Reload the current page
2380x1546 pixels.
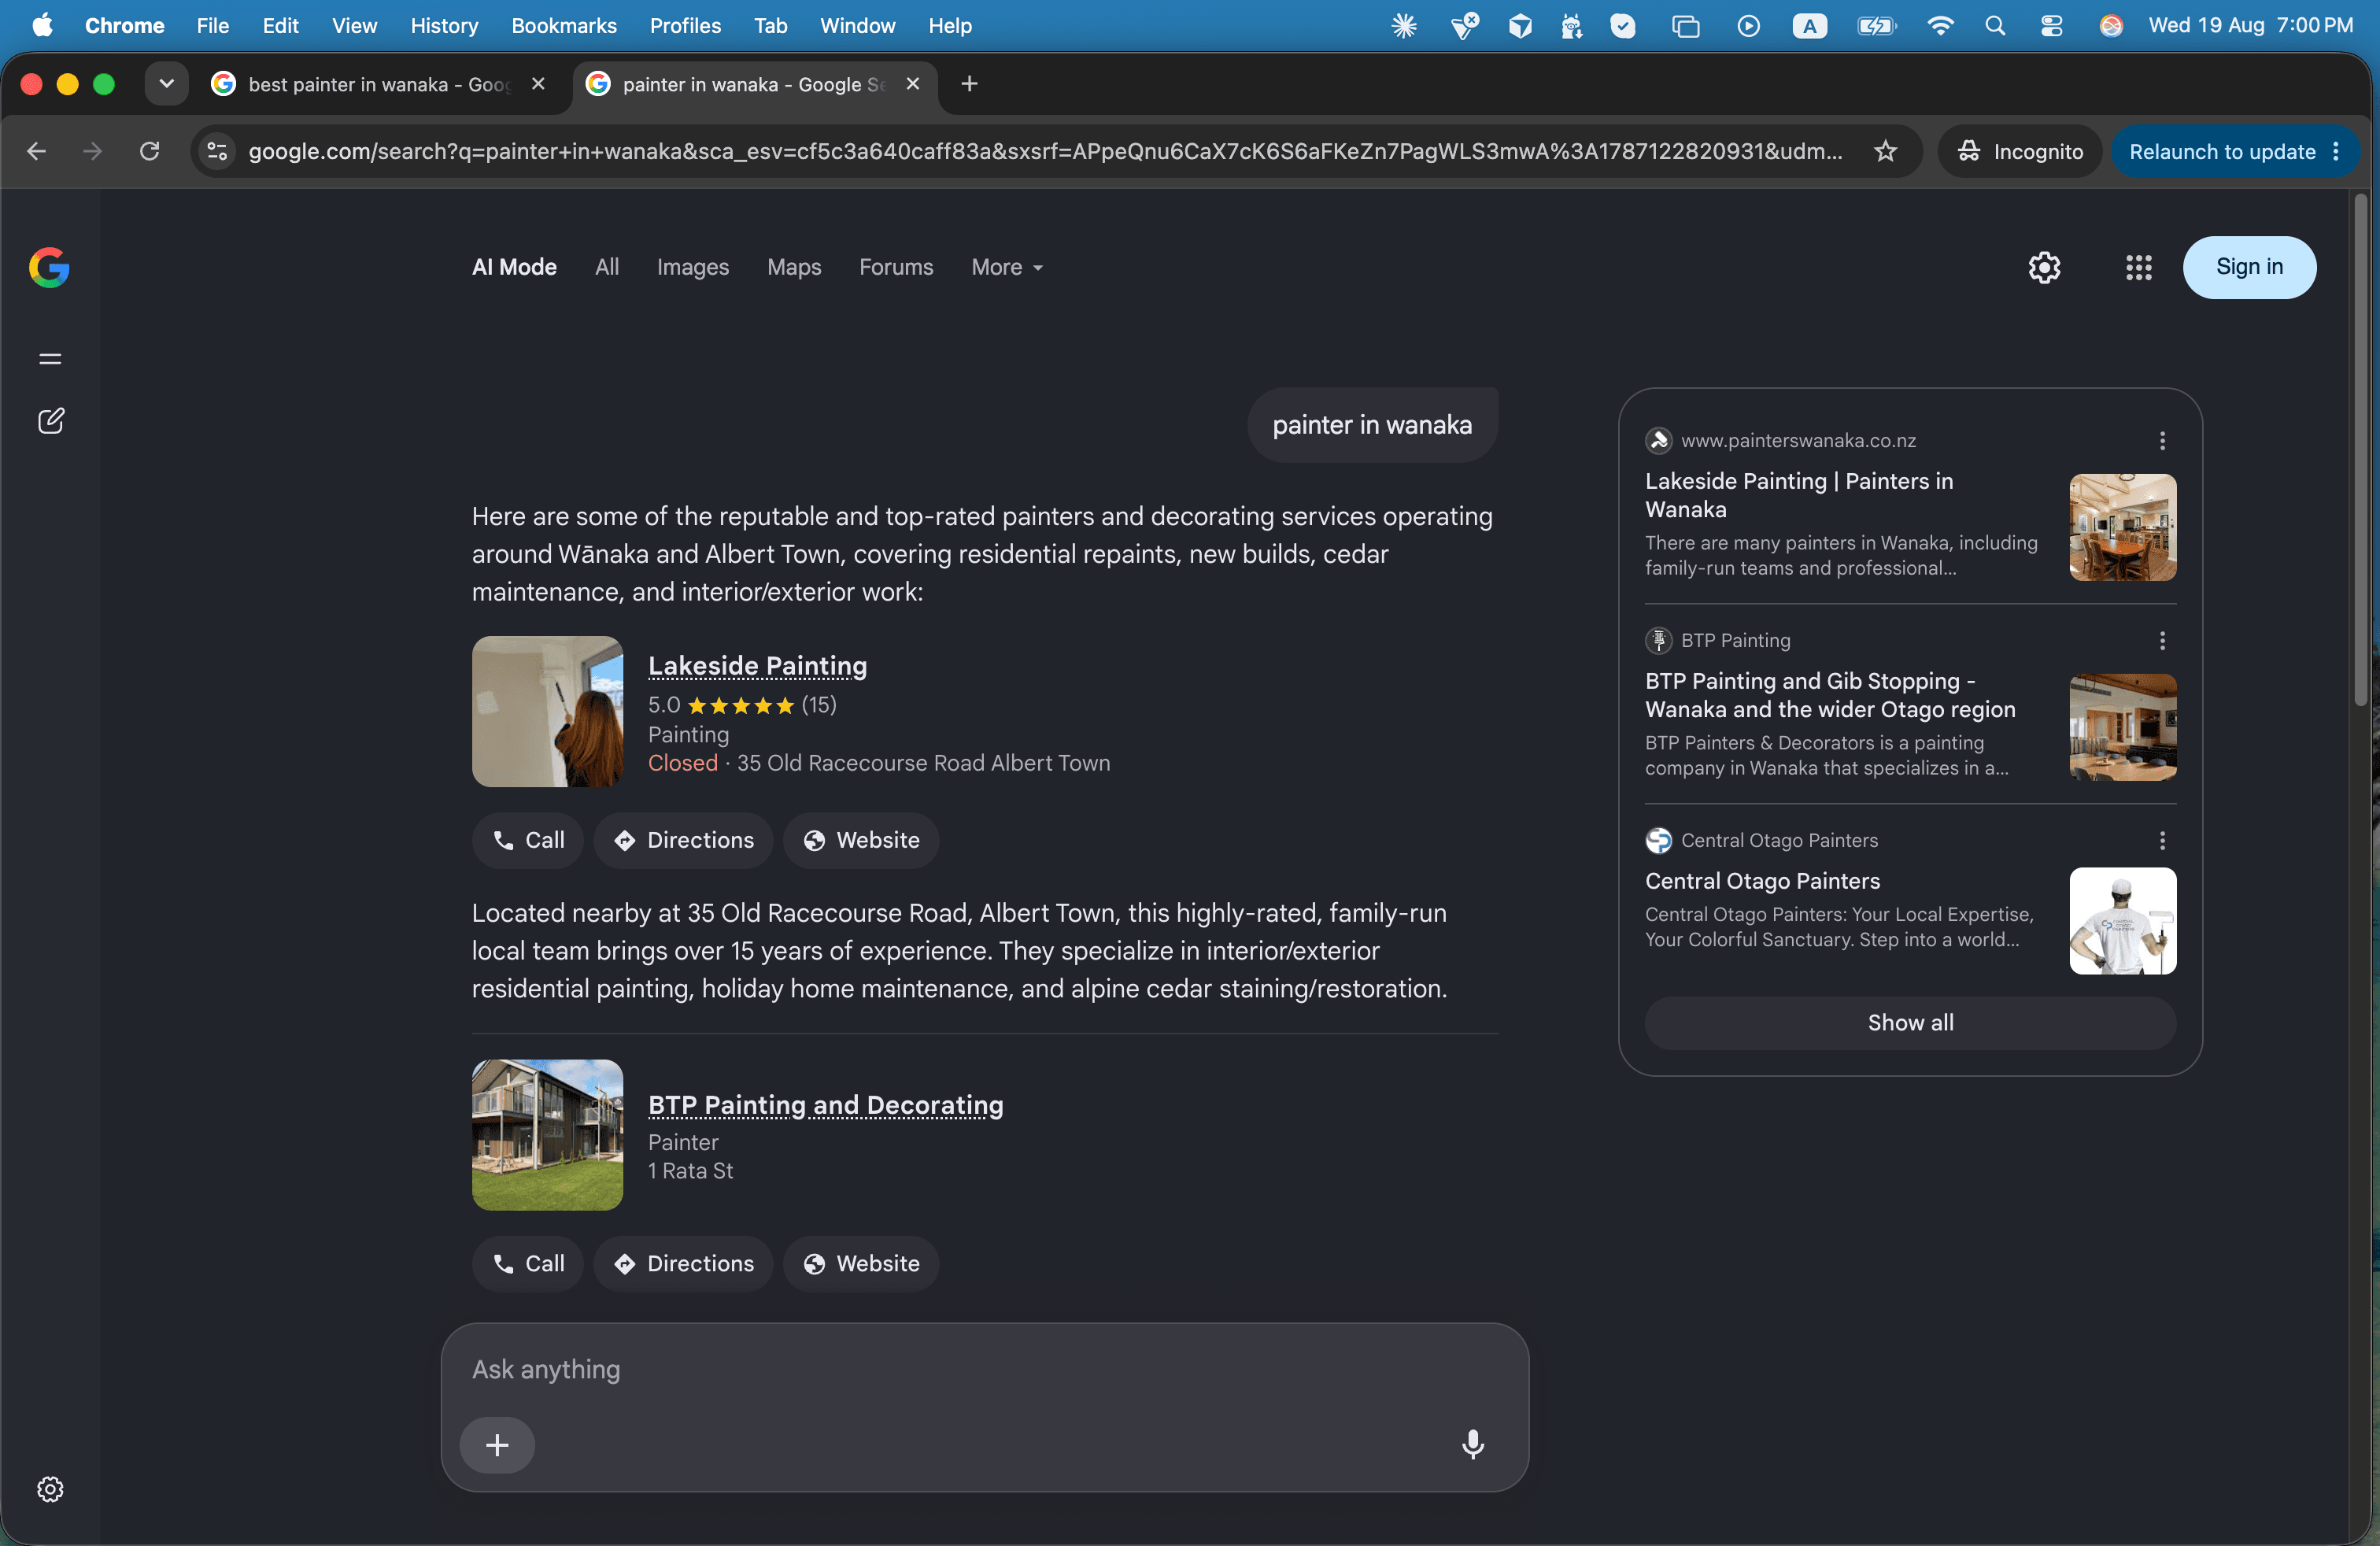tap(149, 151)
